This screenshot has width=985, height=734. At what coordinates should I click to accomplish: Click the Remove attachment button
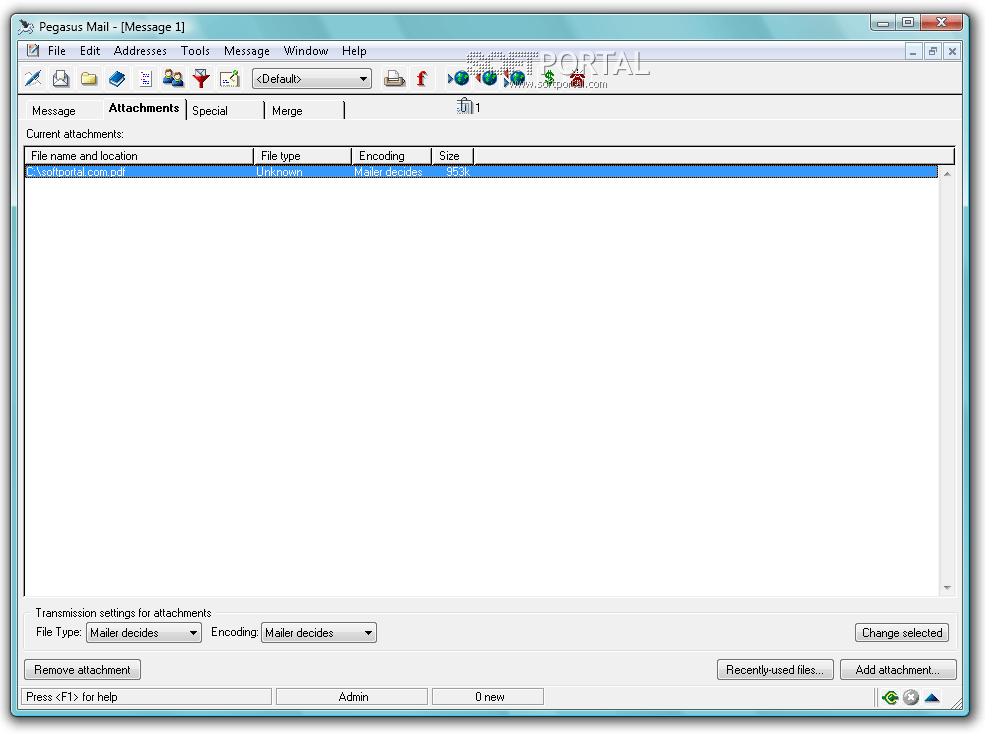click(82, 670)
